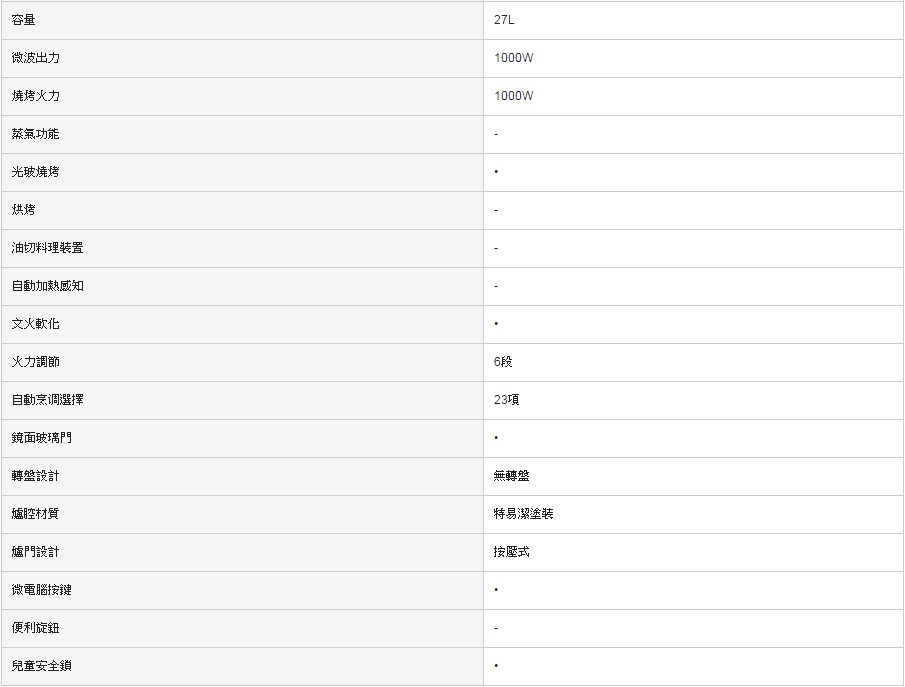
Task: Select the 27L capacity value
Action: tap(504, 20)
